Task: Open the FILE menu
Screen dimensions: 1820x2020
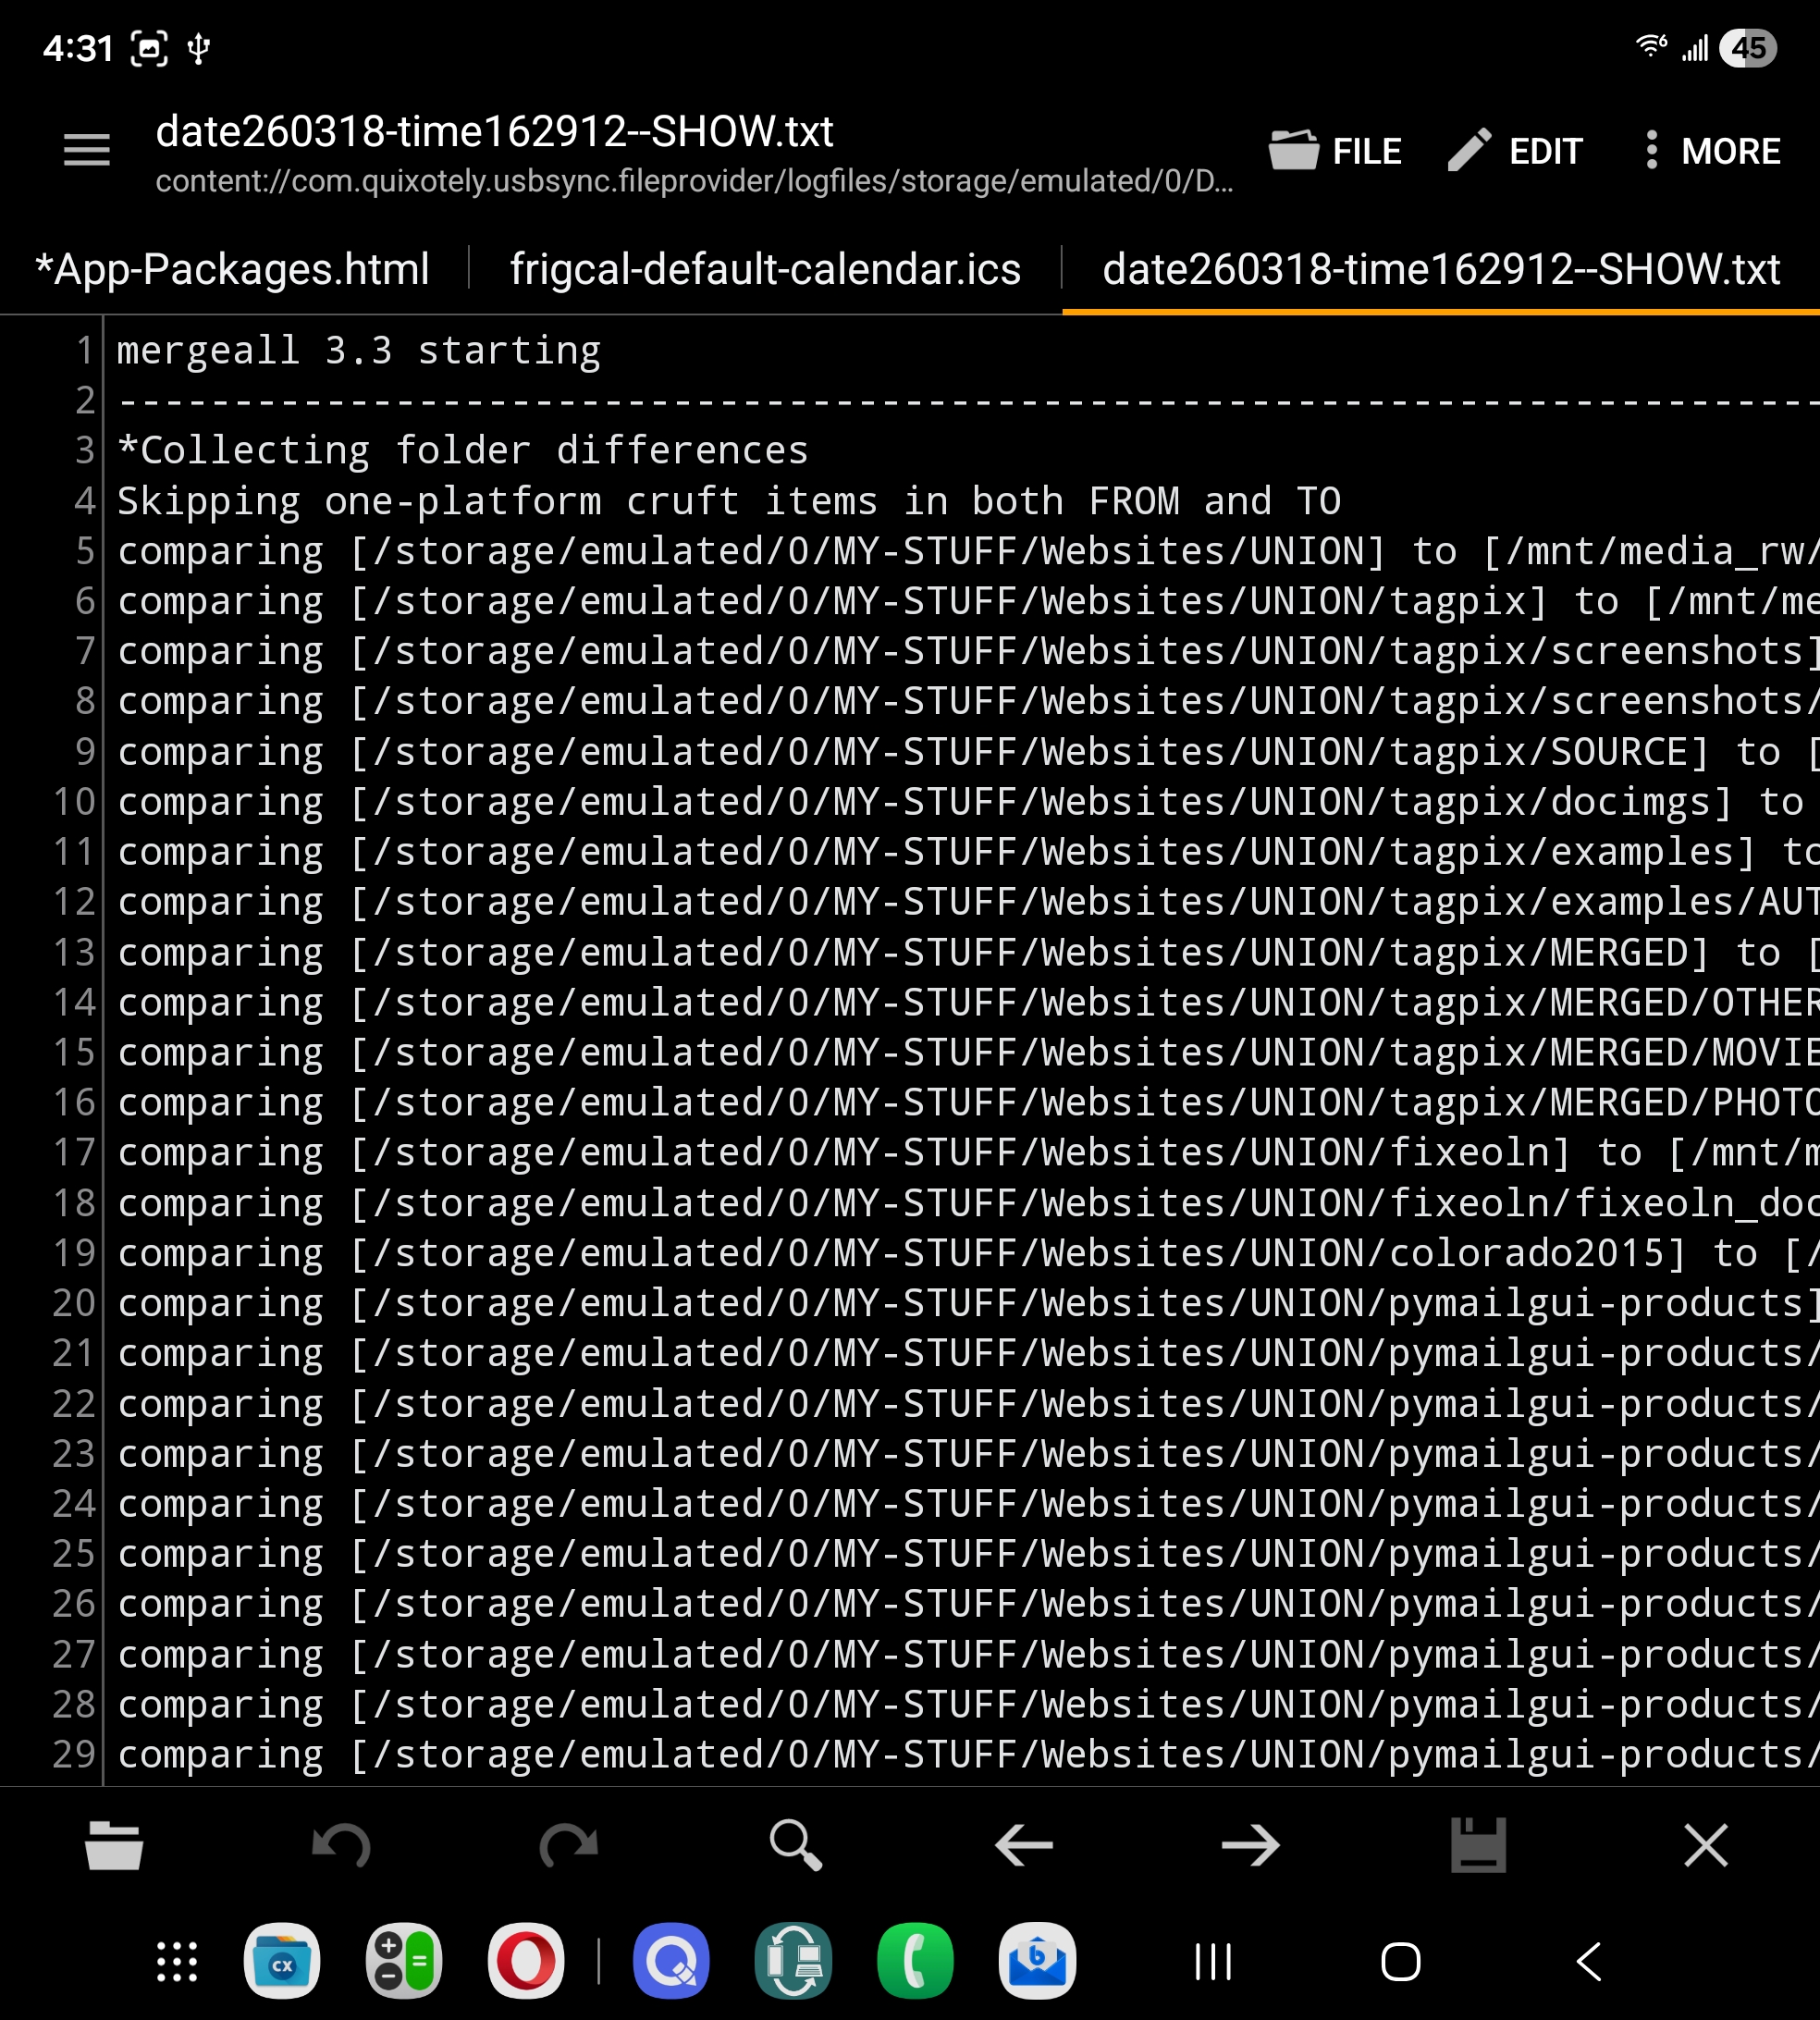Action: (x=1335, y=151)
